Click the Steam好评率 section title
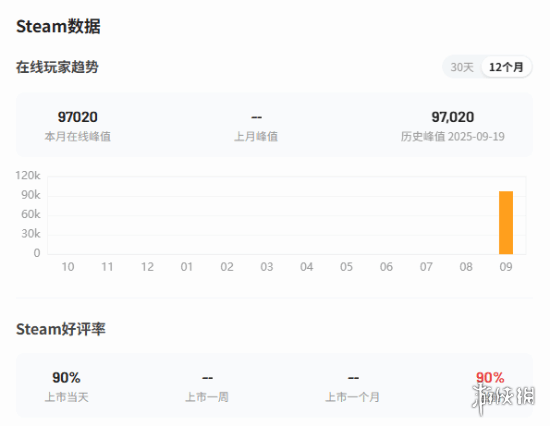This screenshot has height=426, width=550. 61,329
